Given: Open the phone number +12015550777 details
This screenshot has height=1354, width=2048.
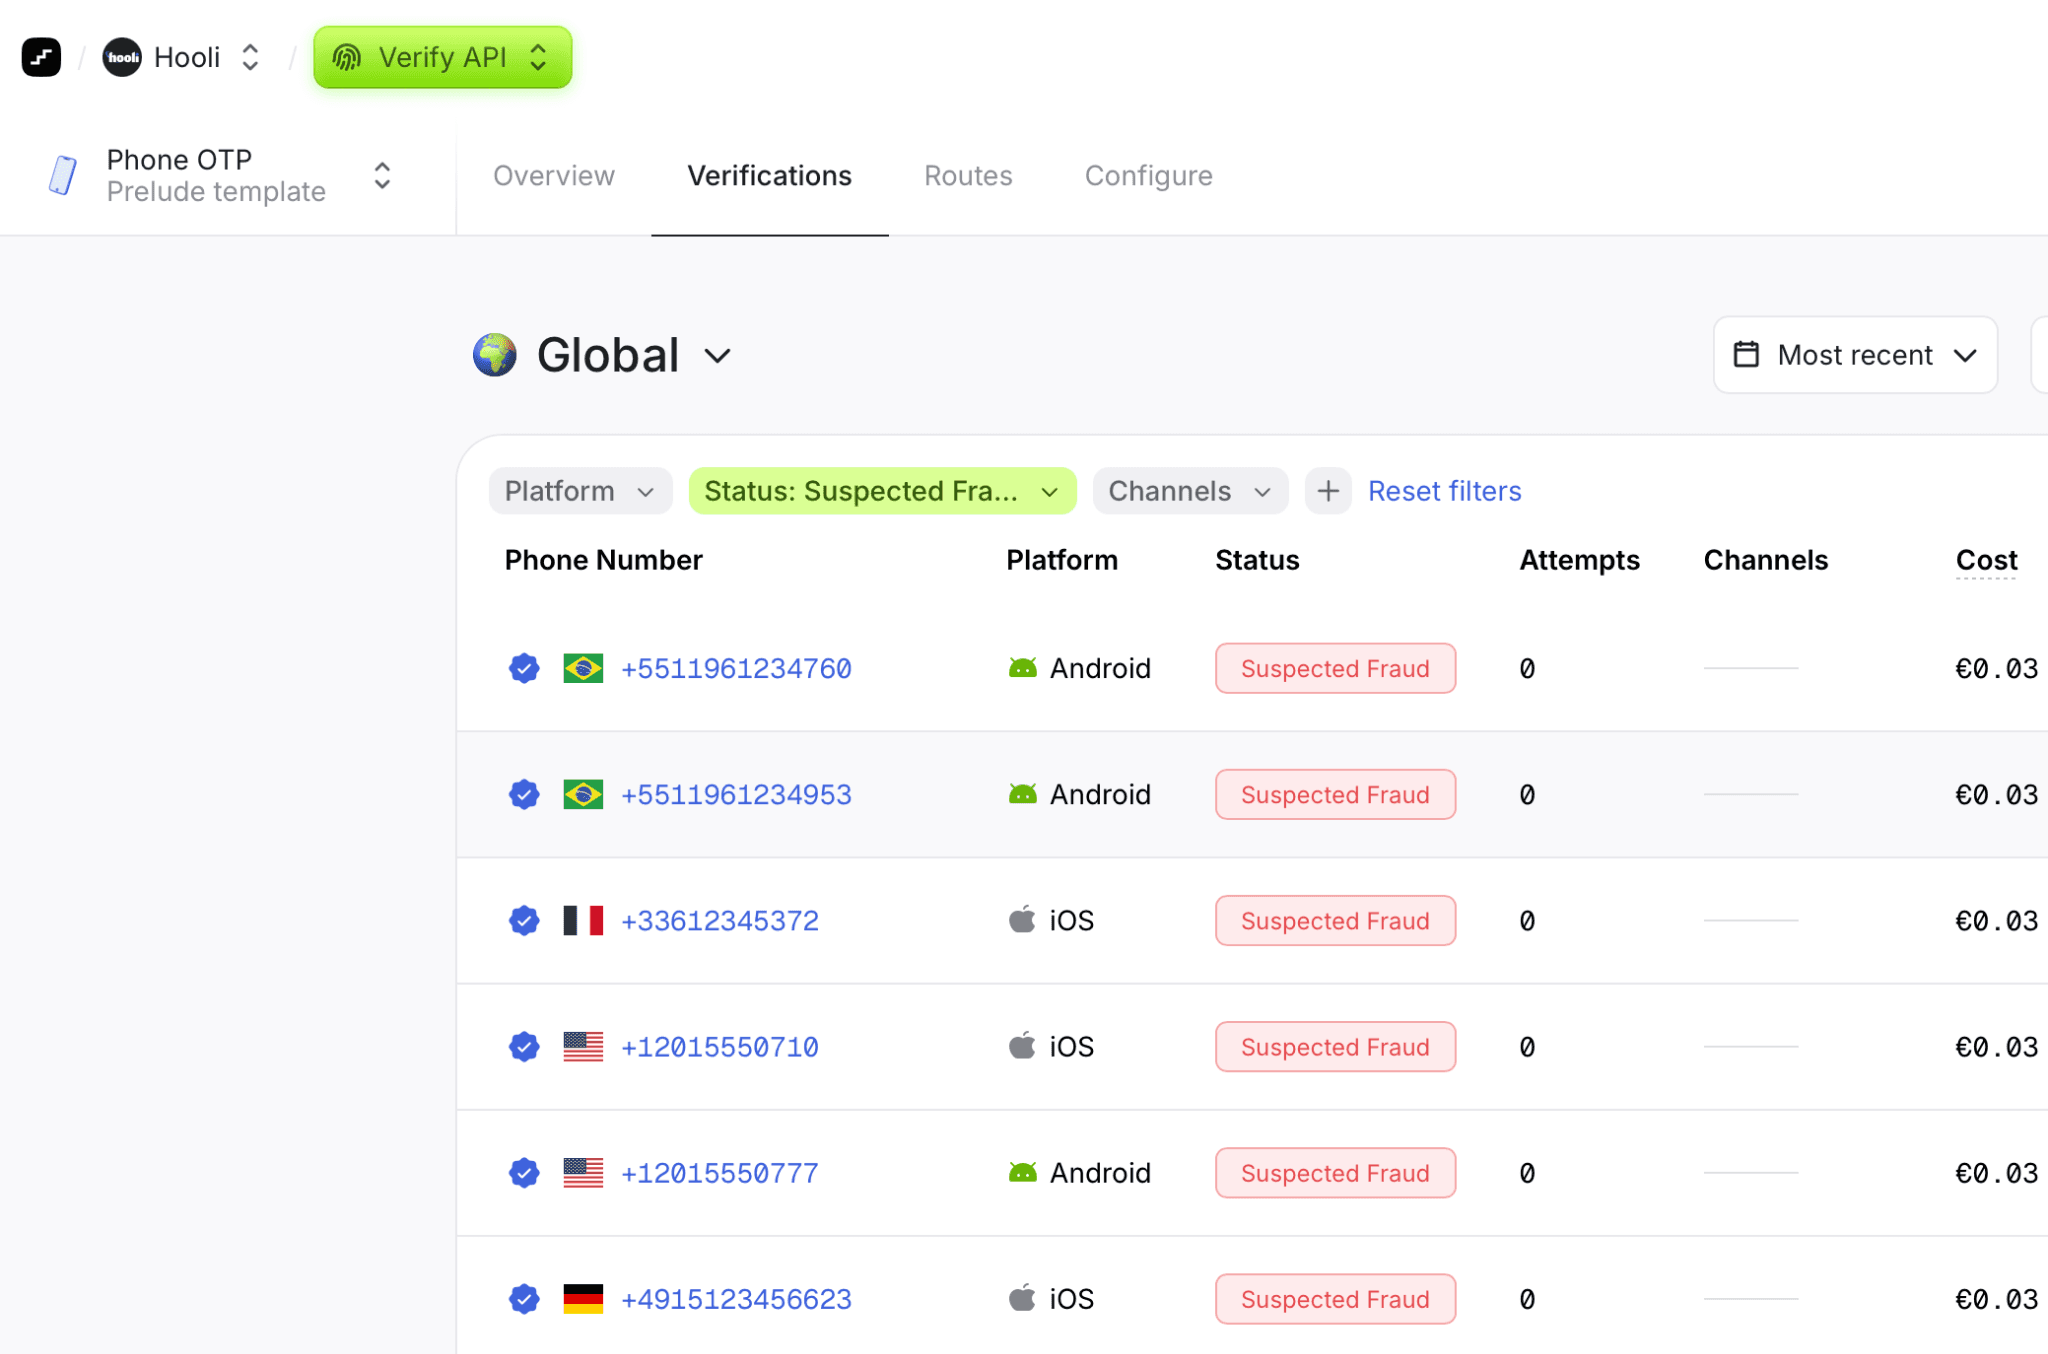Looking at the screenshot, I should pos(719,1172).
